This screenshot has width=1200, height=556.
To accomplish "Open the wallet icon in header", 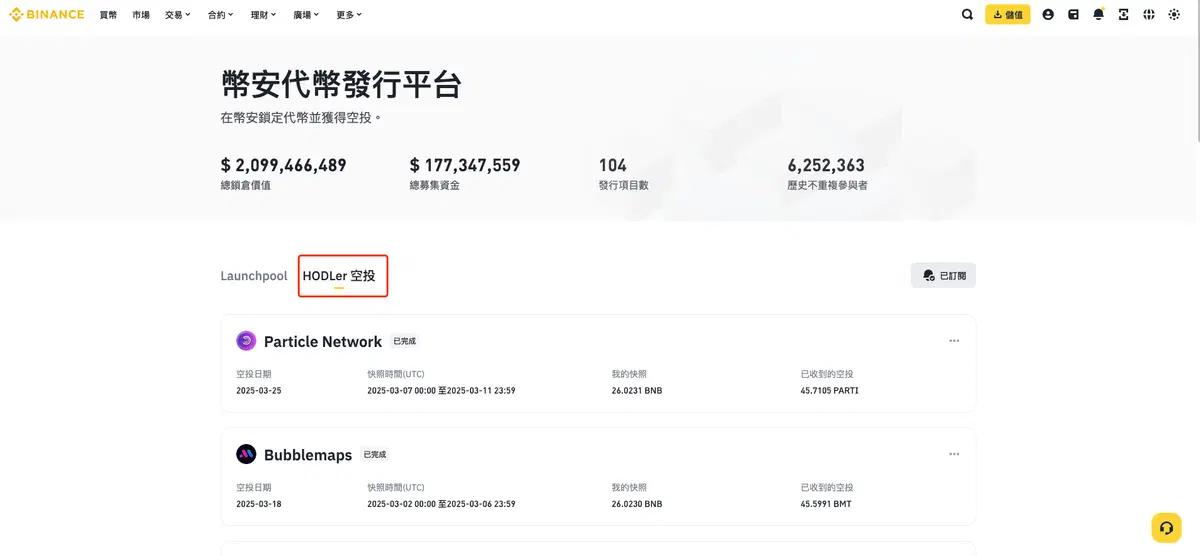I will (1073, 15).
